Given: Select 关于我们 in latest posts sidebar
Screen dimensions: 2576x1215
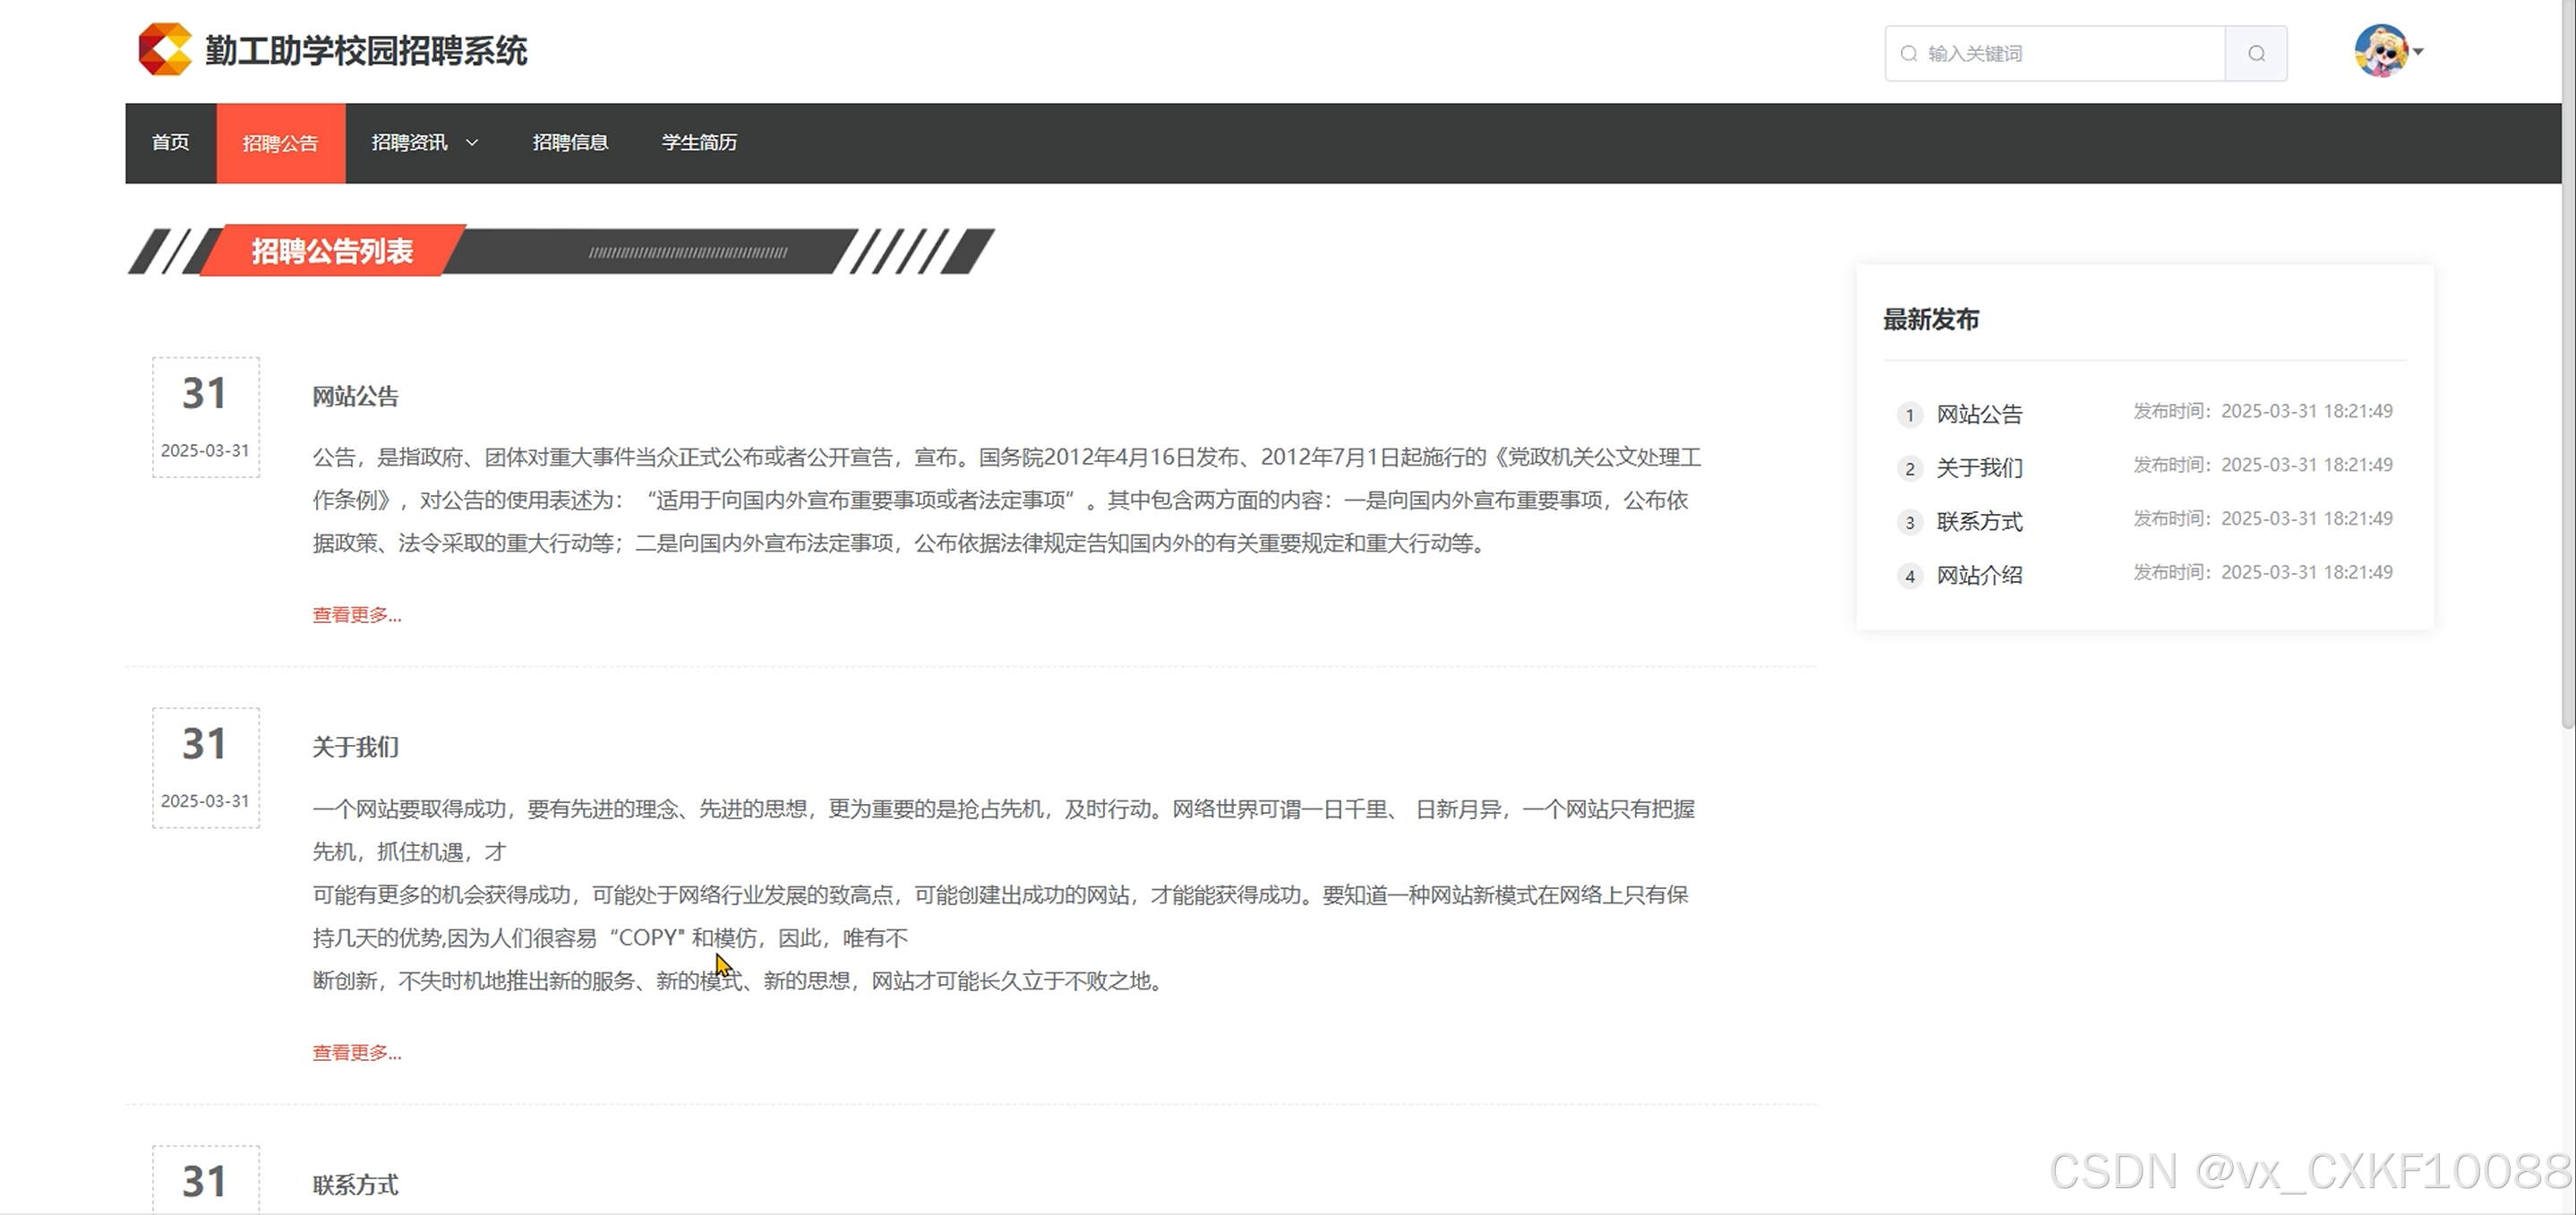Looking at the screenshot, I should tap(1979, 468).
